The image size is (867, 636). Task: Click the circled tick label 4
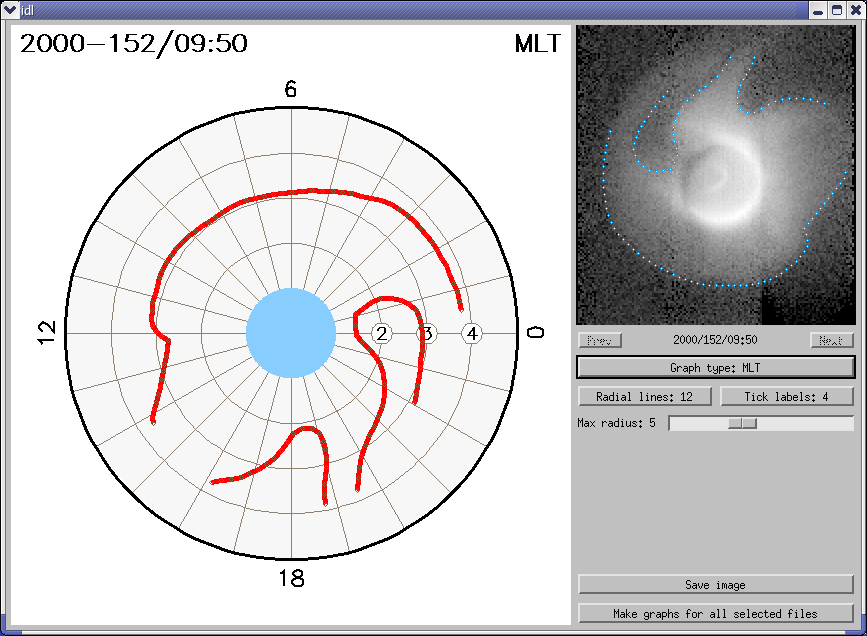pos(472,333)
